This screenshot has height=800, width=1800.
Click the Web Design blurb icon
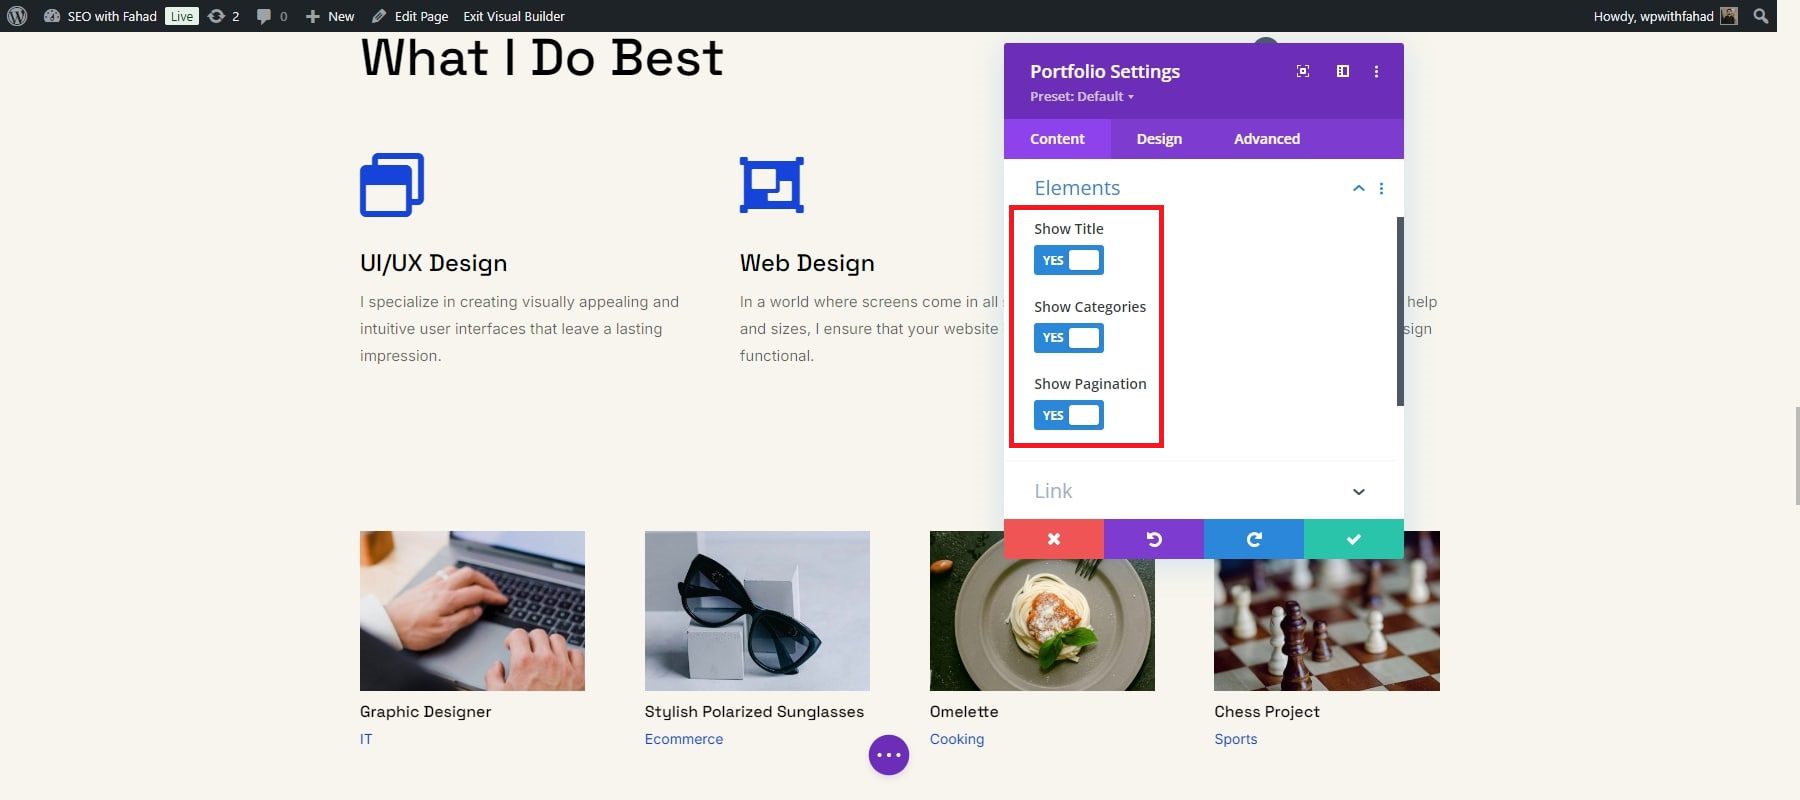coord(772,185)
